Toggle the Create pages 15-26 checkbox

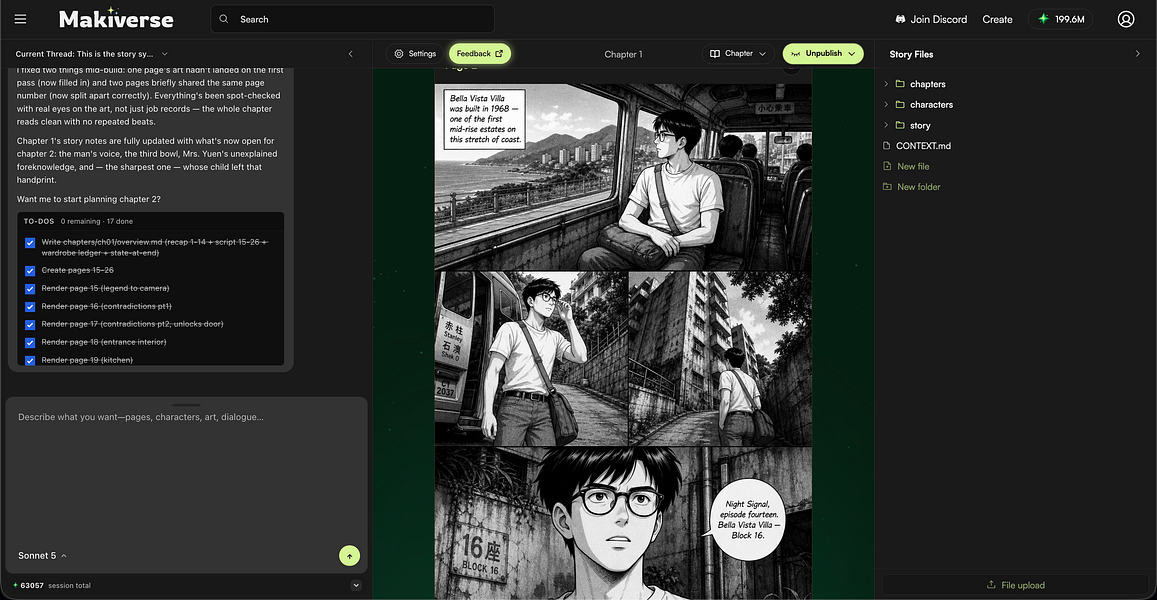click(x=30, y=271)
